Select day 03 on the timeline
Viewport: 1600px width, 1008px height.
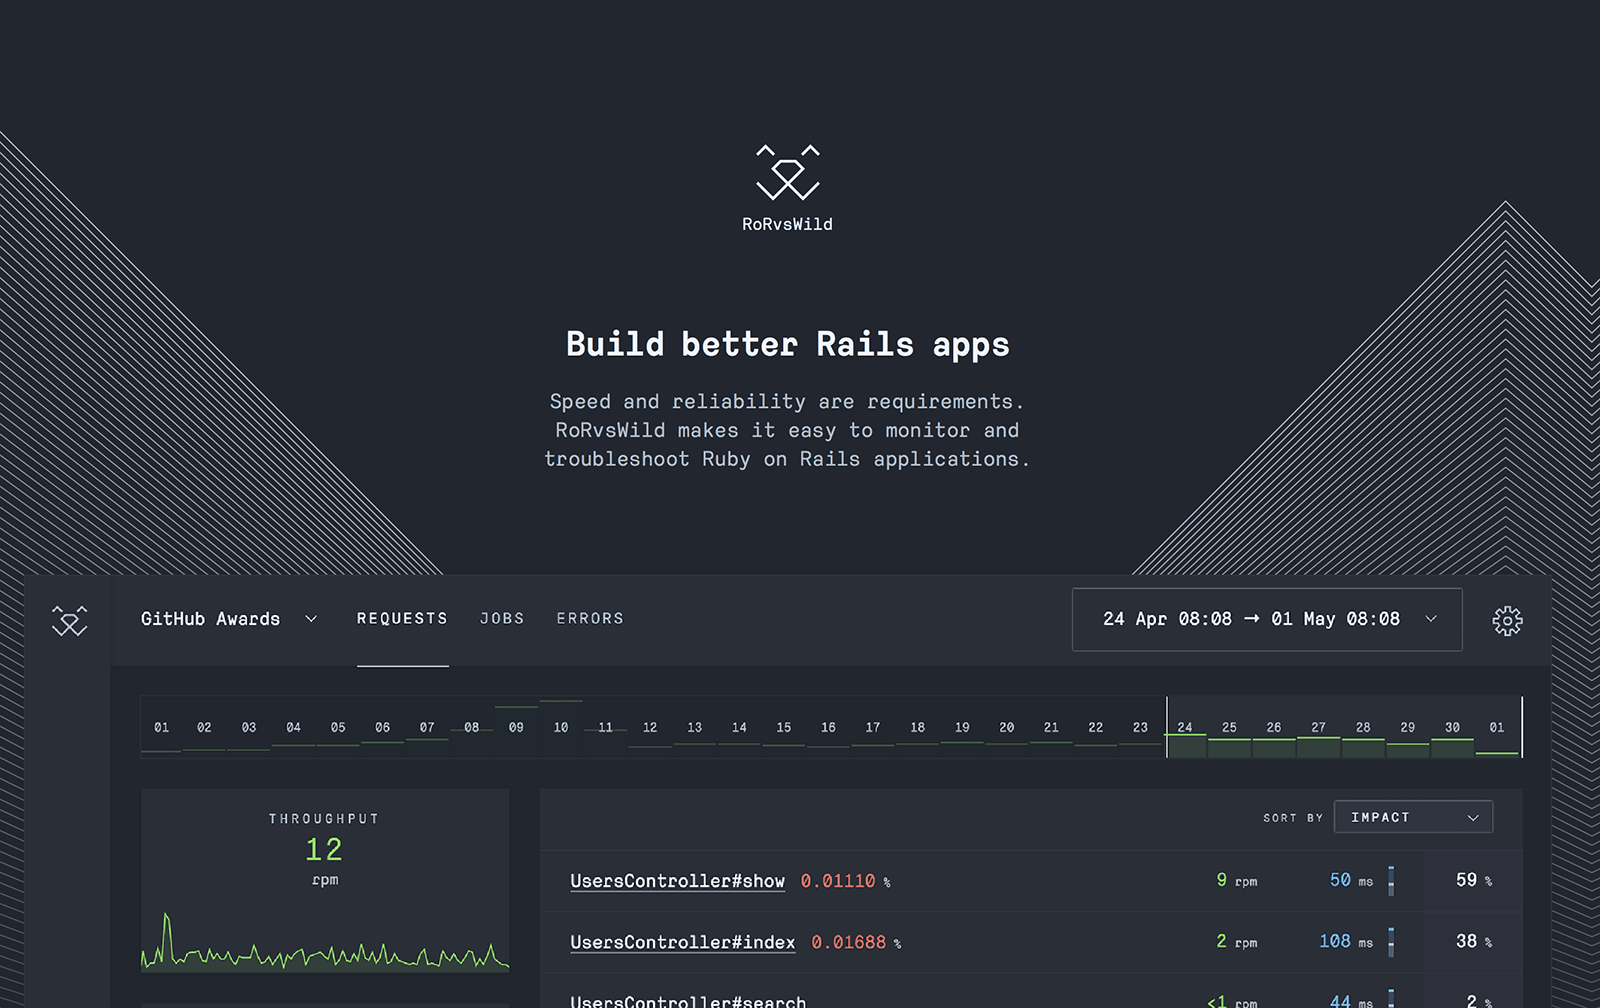coord(249,727)
